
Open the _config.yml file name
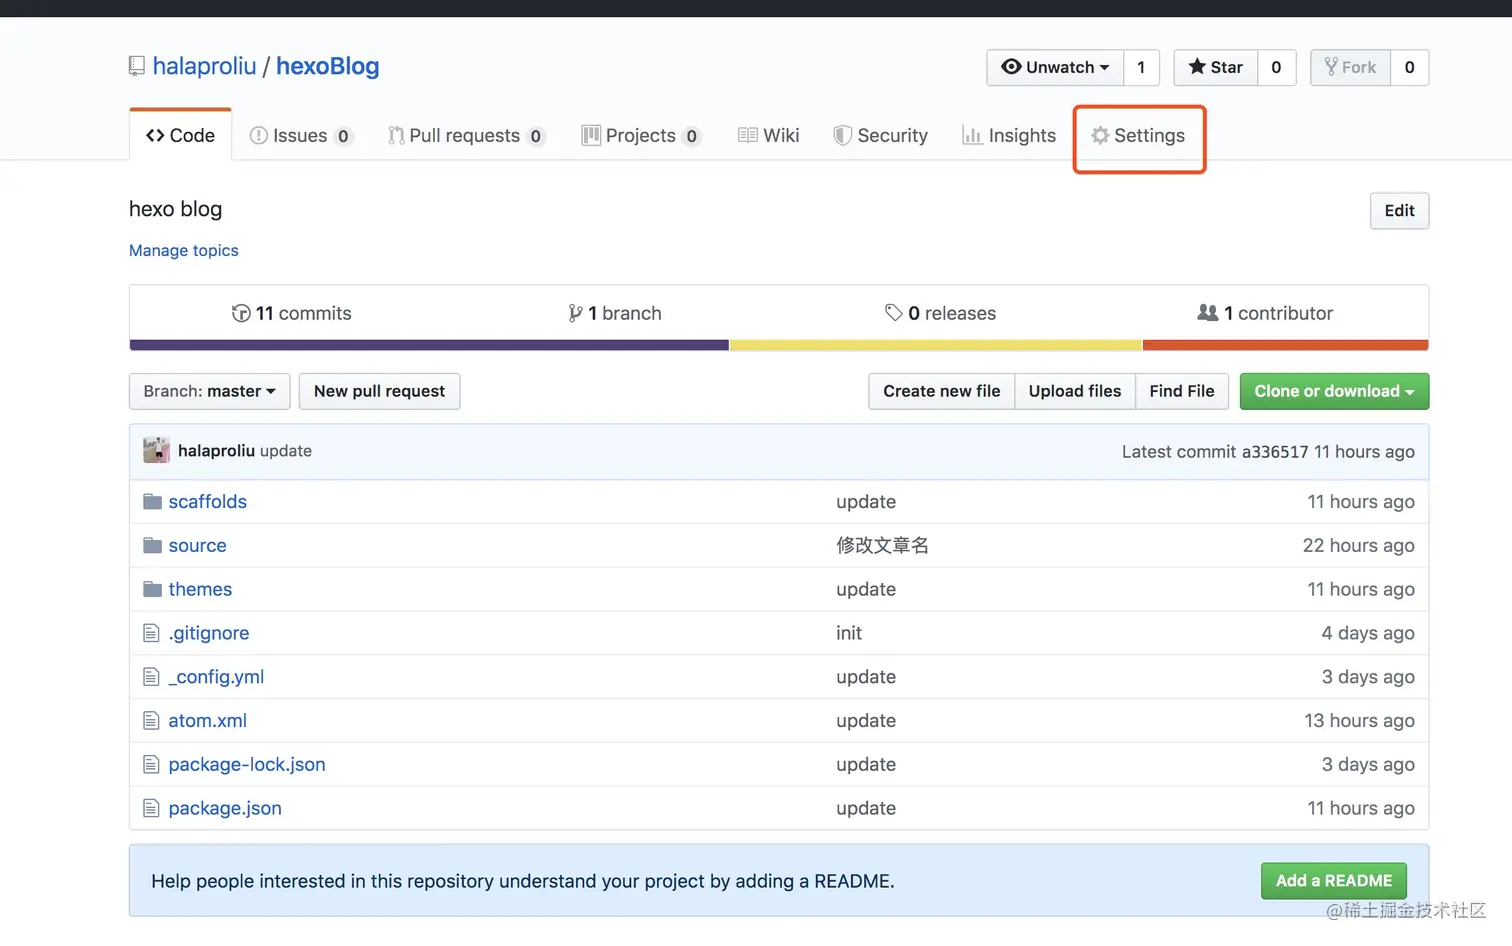click(216, 677)
